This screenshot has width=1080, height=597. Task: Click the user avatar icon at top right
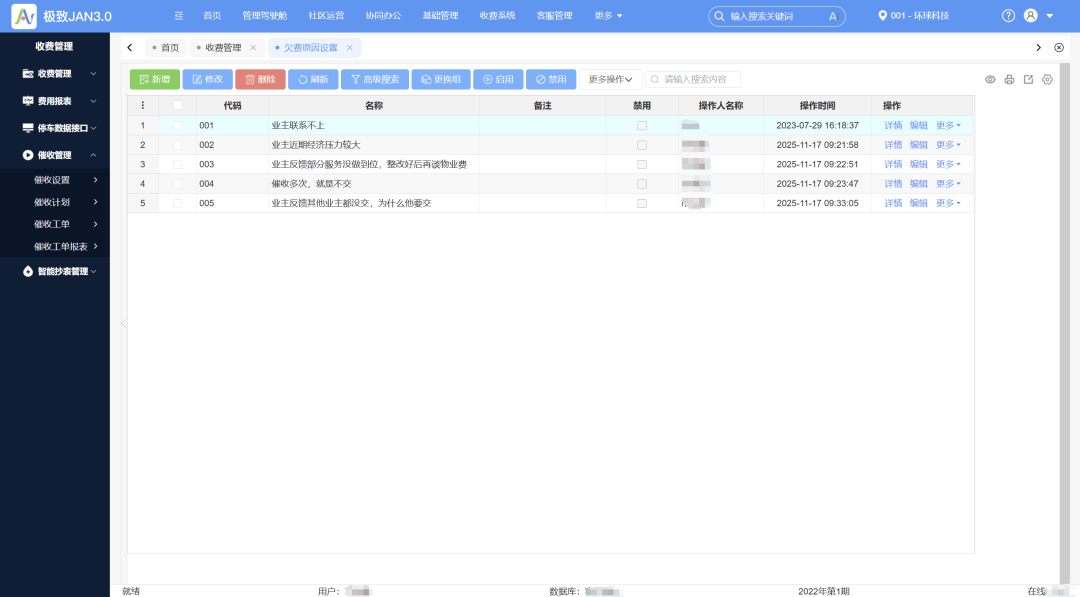pyautogui.click(x=1032, y=15)
